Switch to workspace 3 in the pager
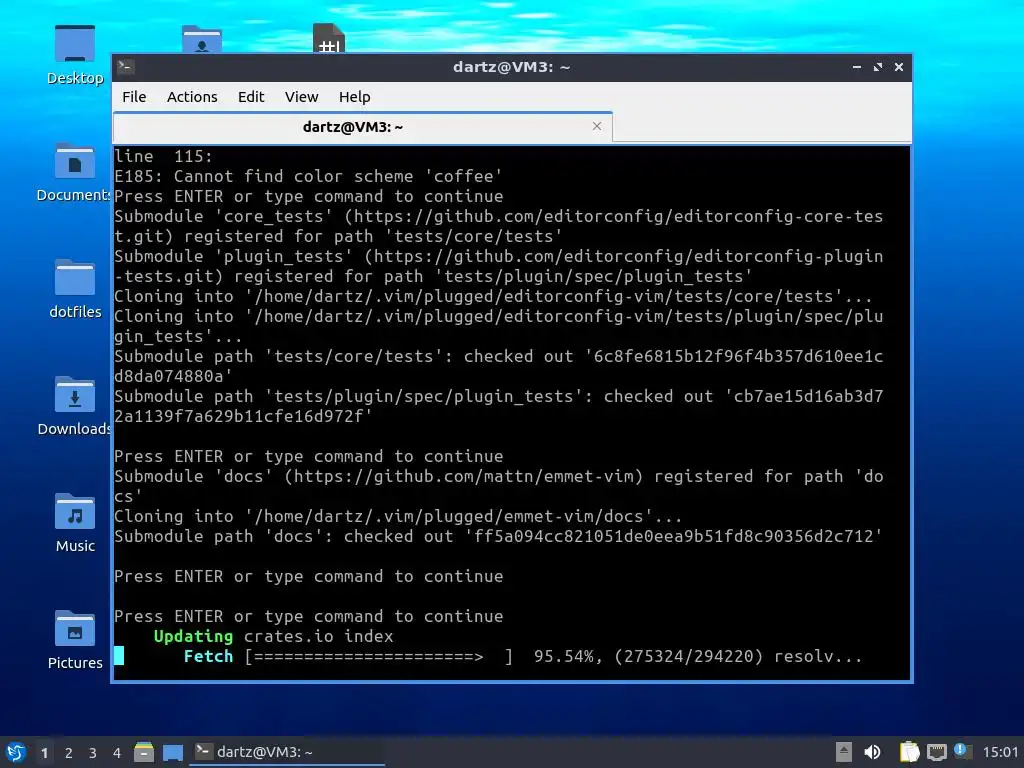 pyautogui.click(x=93, y=753)
